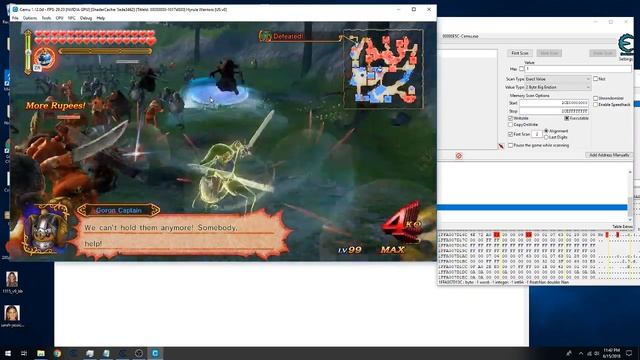Open the Options menu in Cemu
The height and width of the screenshot is (360, 640).
[29, 18]
